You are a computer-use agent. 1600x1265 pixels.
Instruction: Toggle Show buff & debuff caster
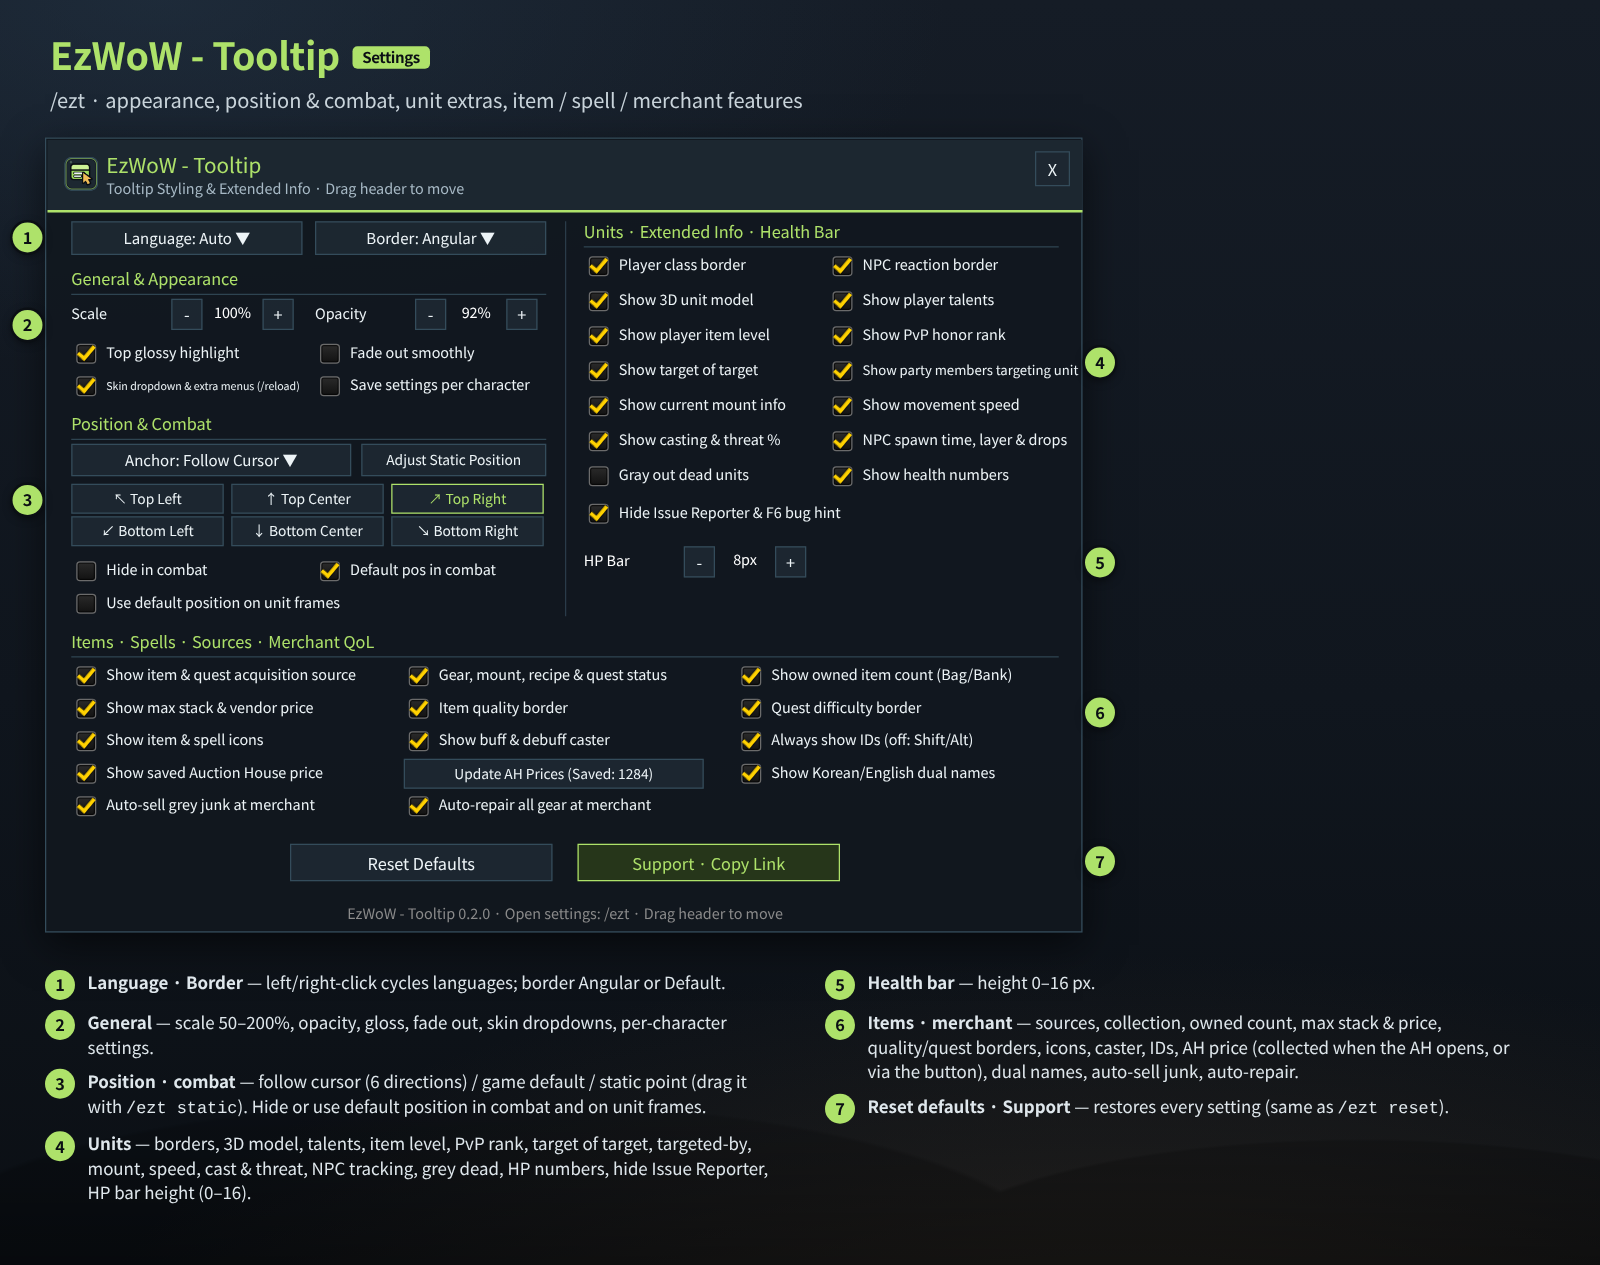(x=419, y=741)
